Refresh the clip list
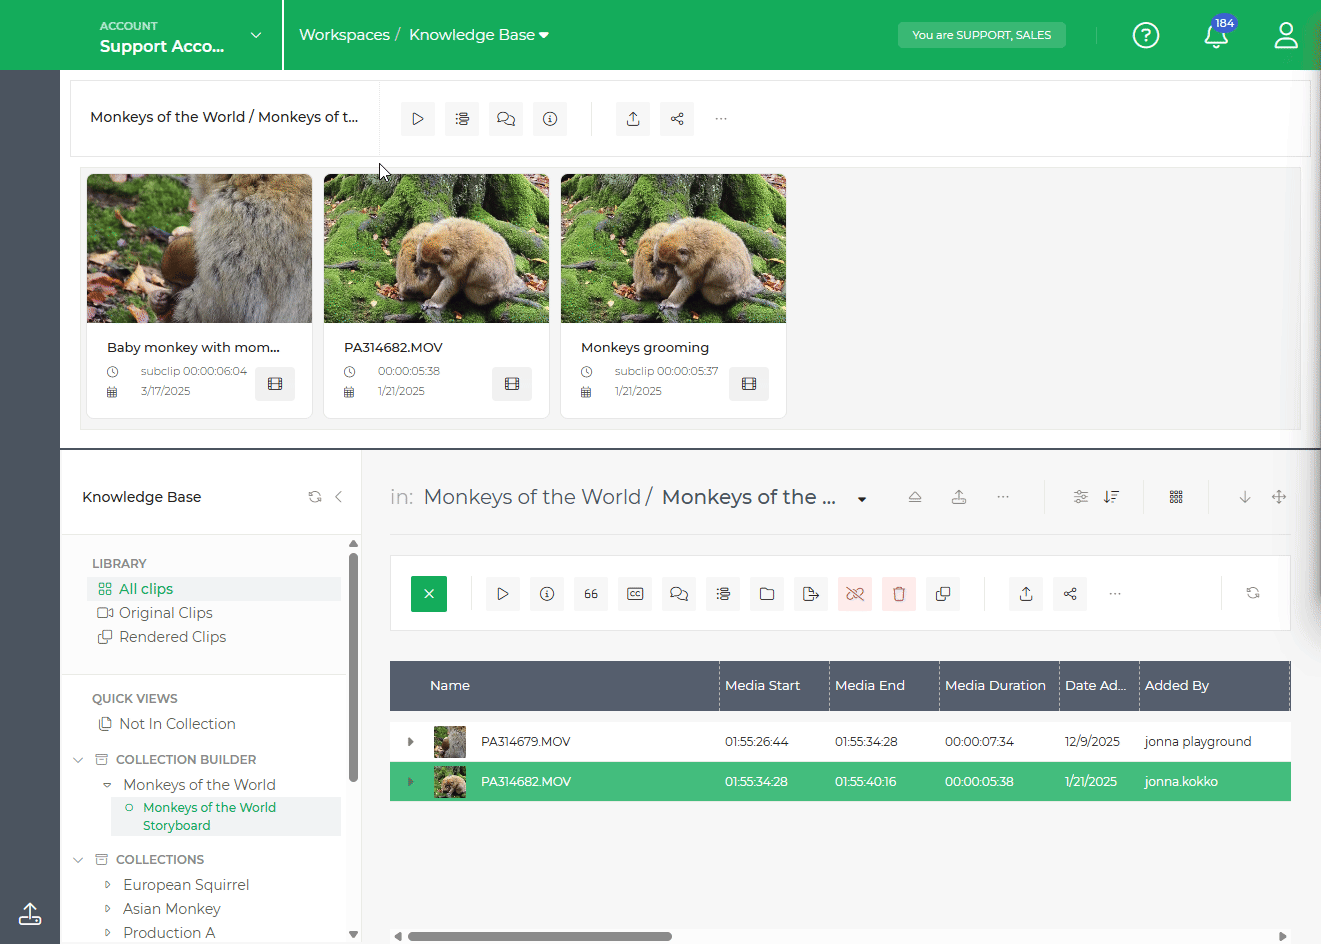1321x944 pixels. click(1253, 592)
